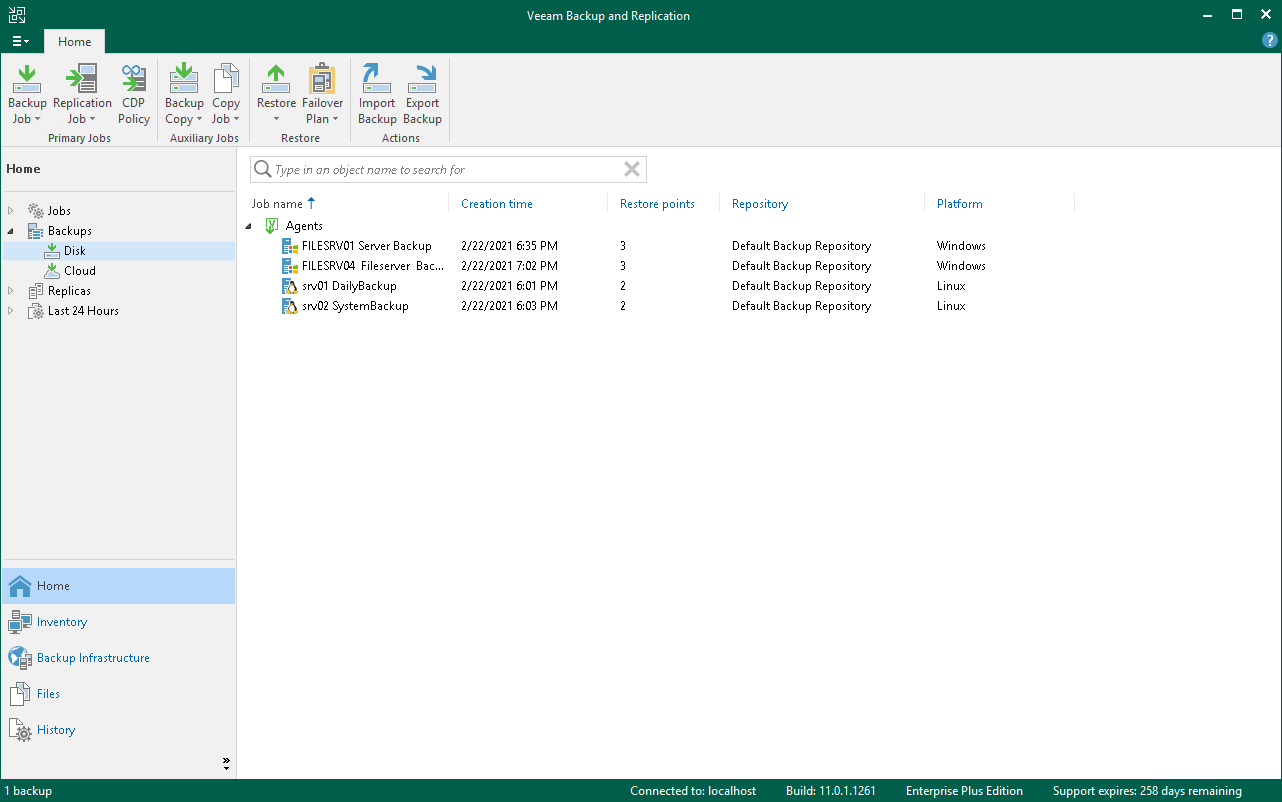Sort by the Creation time column header
Screen dimensions: 1282x802
tap(497, 204)
